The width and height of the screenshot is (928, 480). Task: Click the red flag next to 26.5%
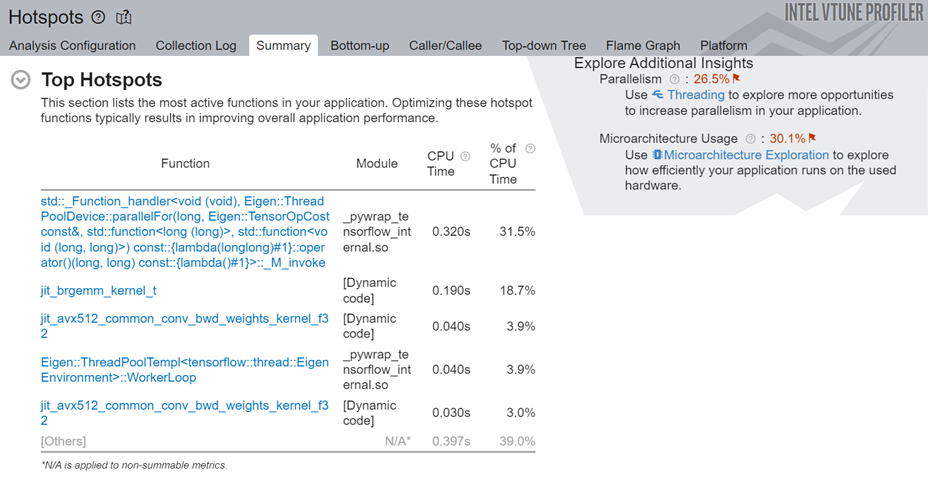[736, 79]
